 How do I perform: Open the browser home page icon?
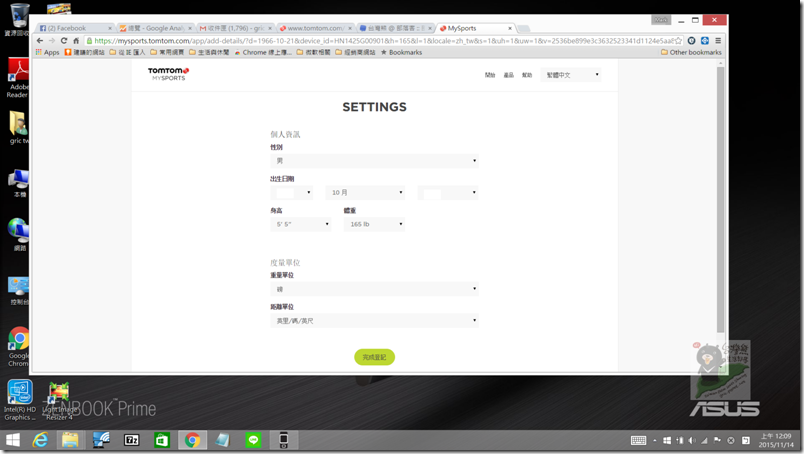(76, 41)
